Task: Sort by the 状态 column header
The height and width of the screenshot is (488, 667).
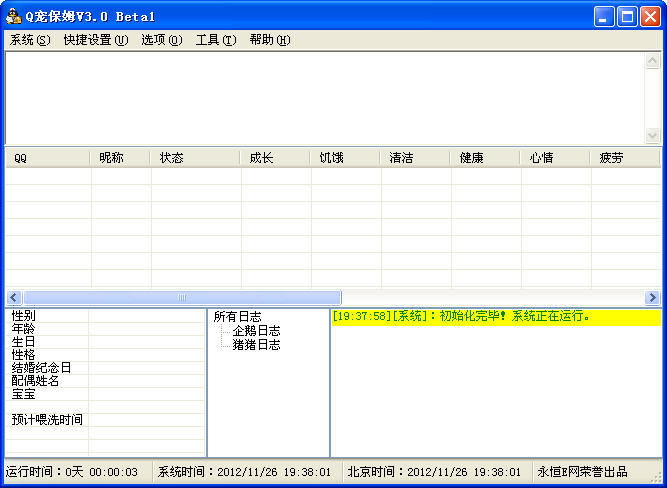Action: click(x=195, y=158)
